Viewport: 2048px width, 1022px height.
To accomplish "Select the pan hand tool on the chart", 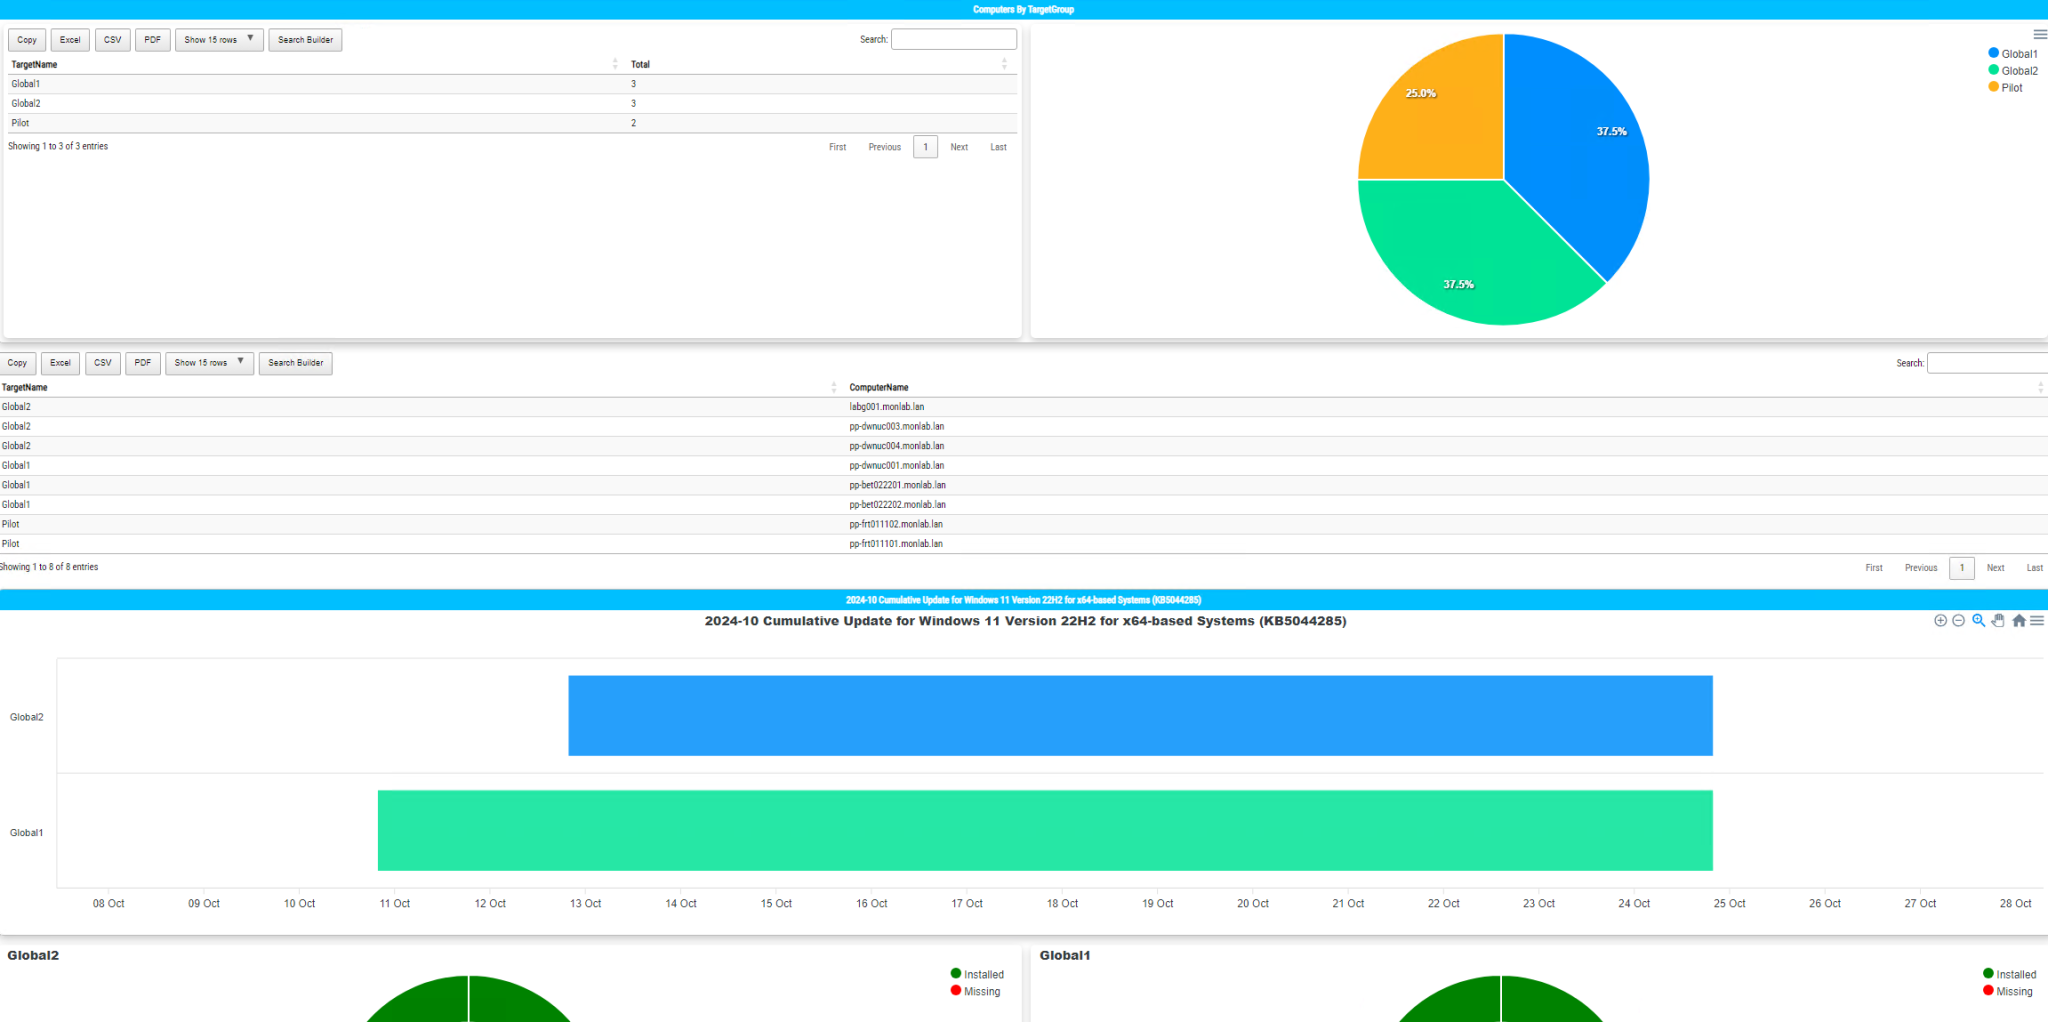I will [x=1998, y=620].
